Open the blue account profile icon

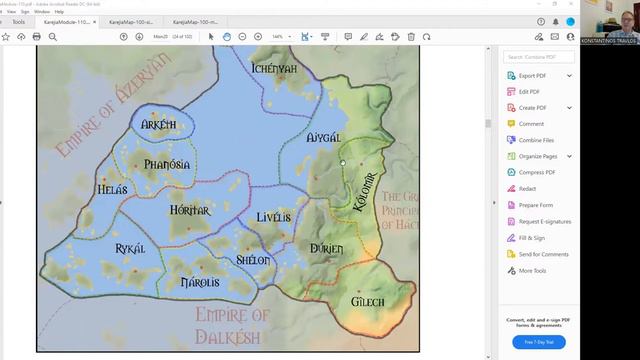[571, 22]
